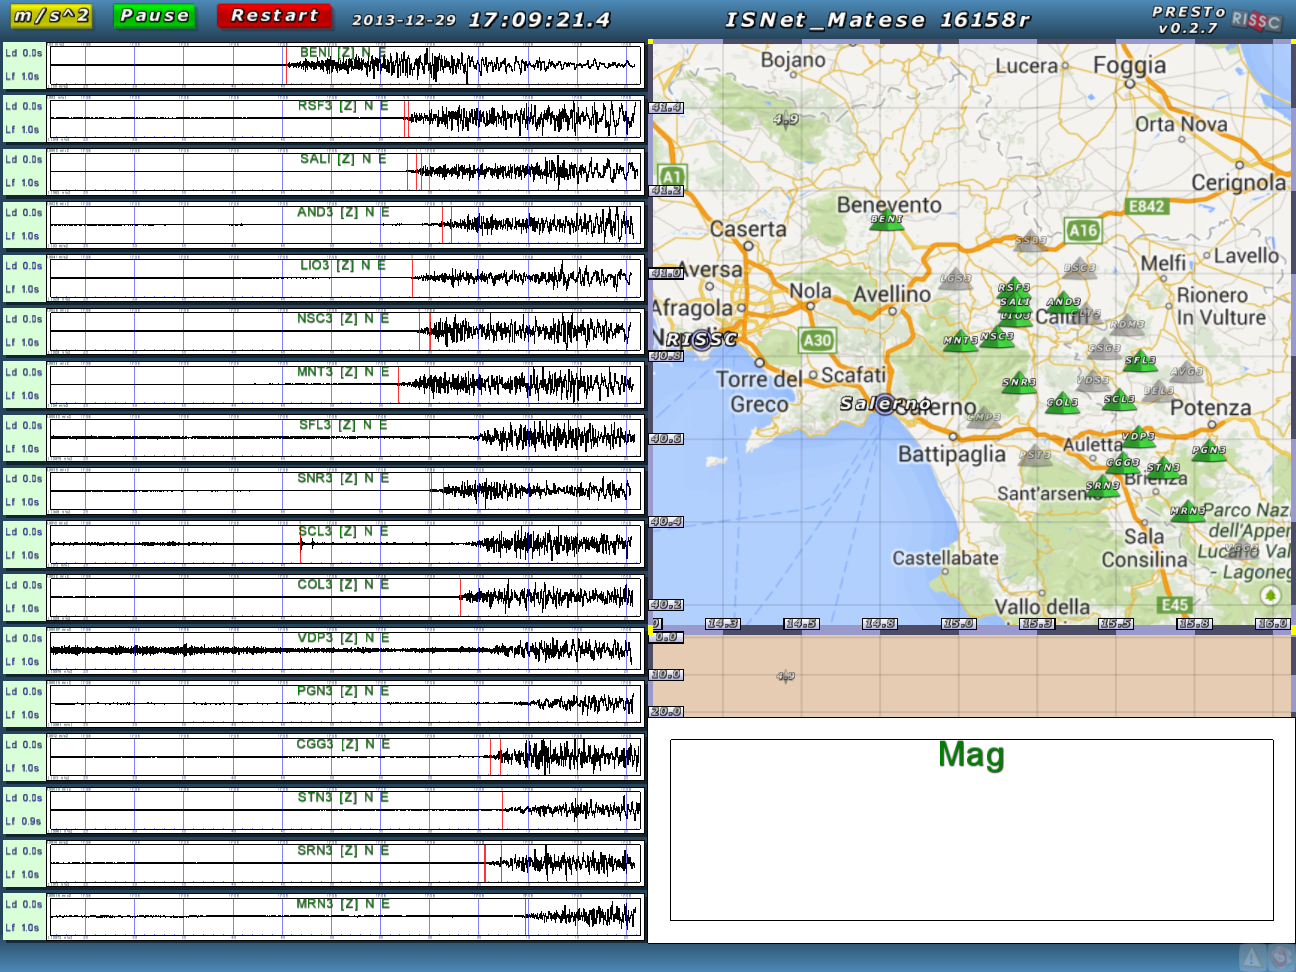Restart the simulation with the Restart button
Screen dimensions: 1296x972
[275, 16]
